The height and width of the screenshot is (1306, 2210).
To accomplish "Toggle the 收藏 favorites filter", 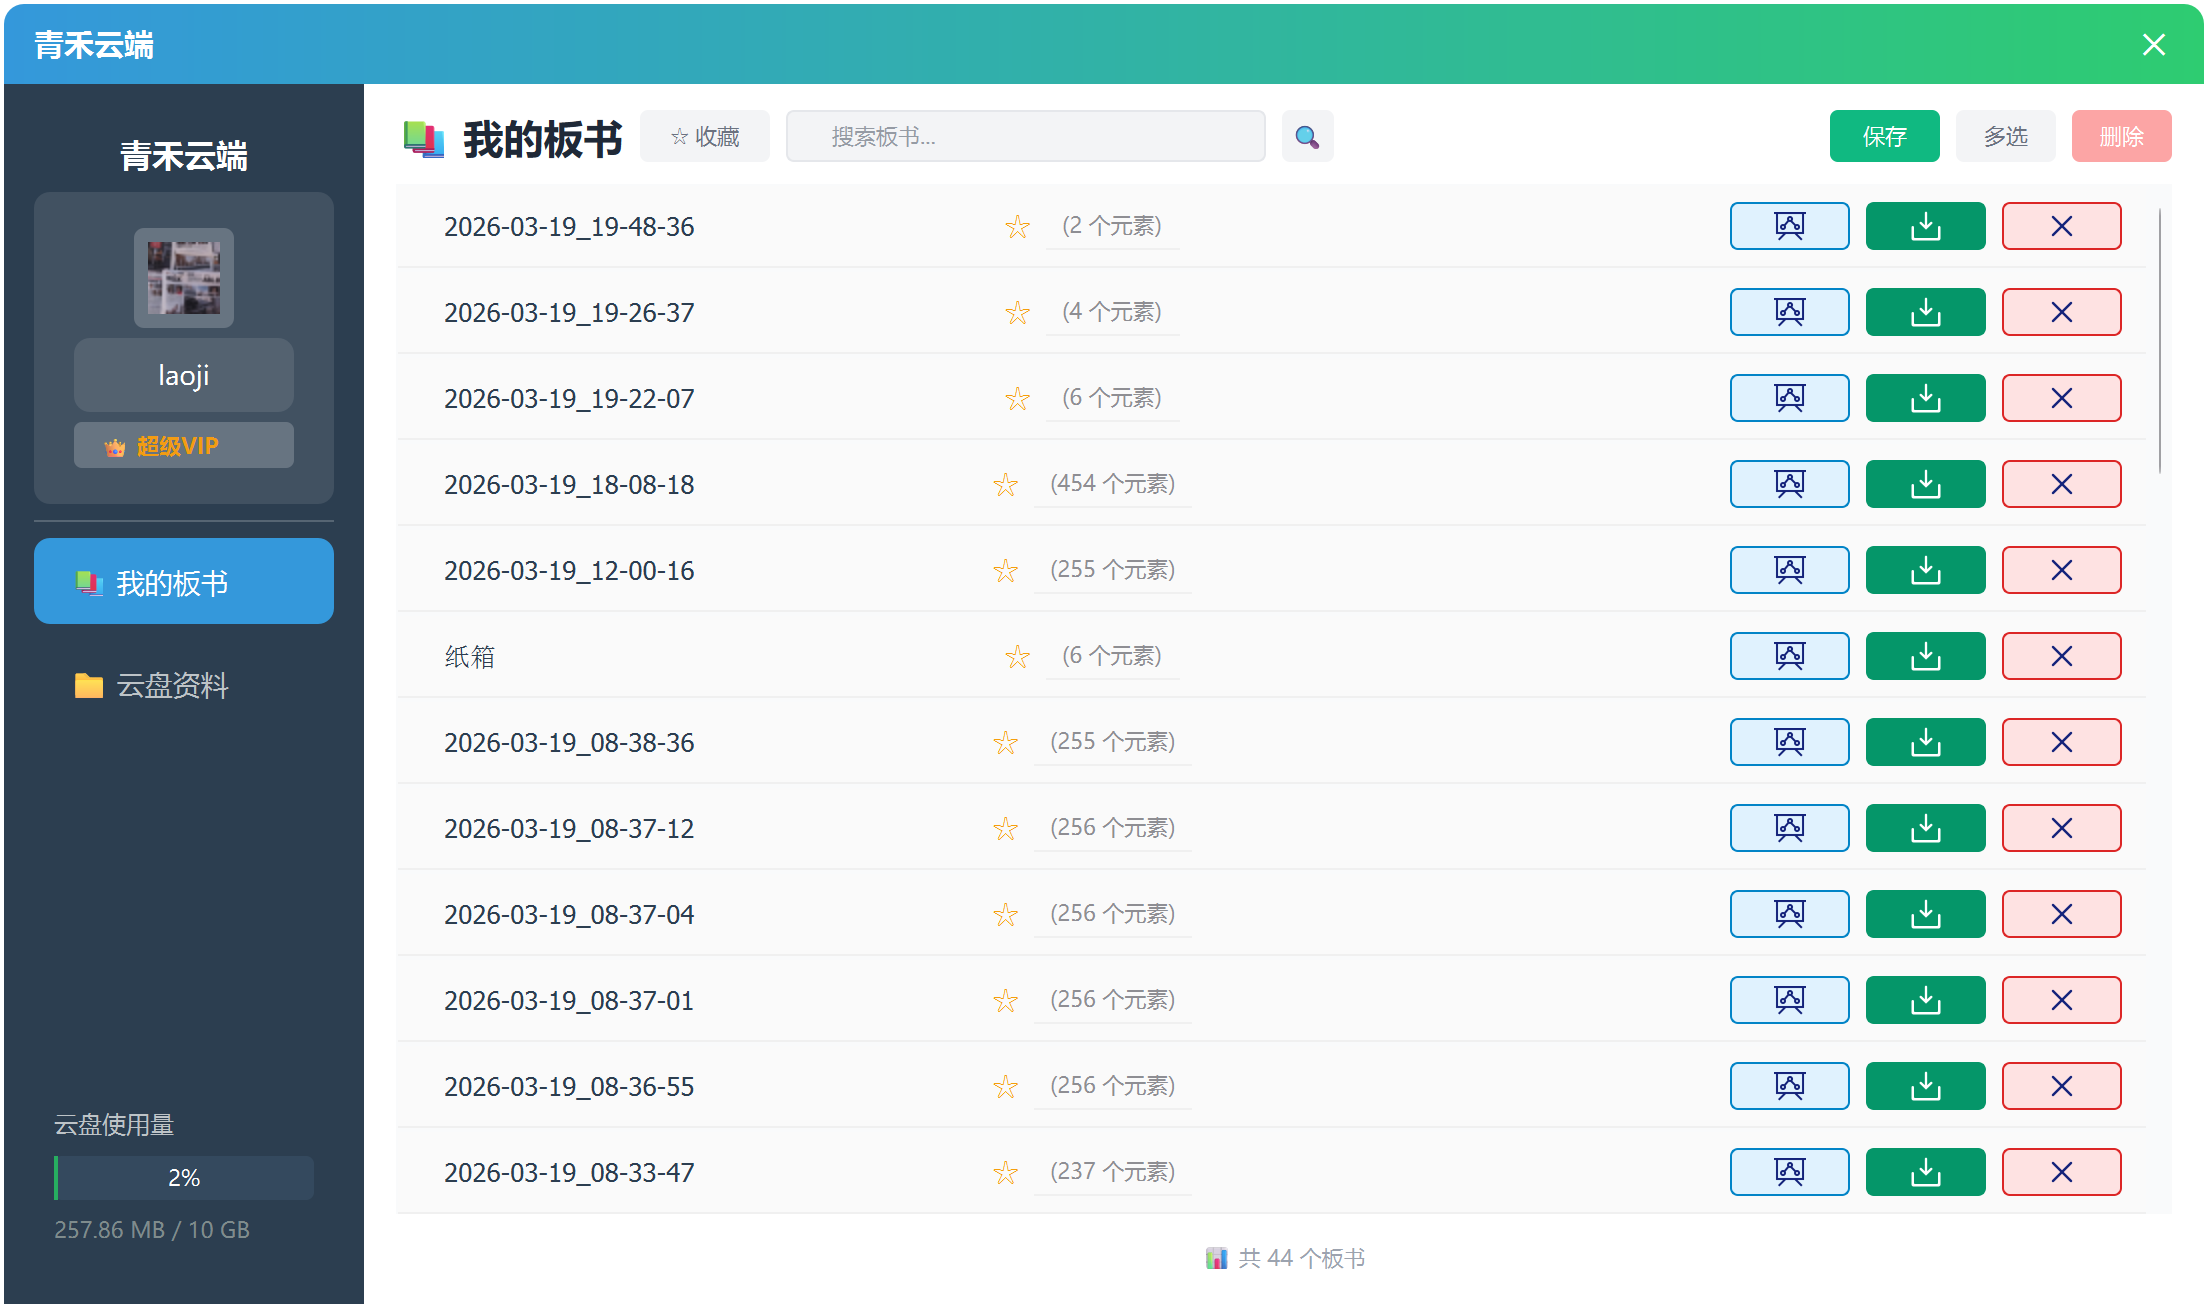I will [x=705, y=136].
